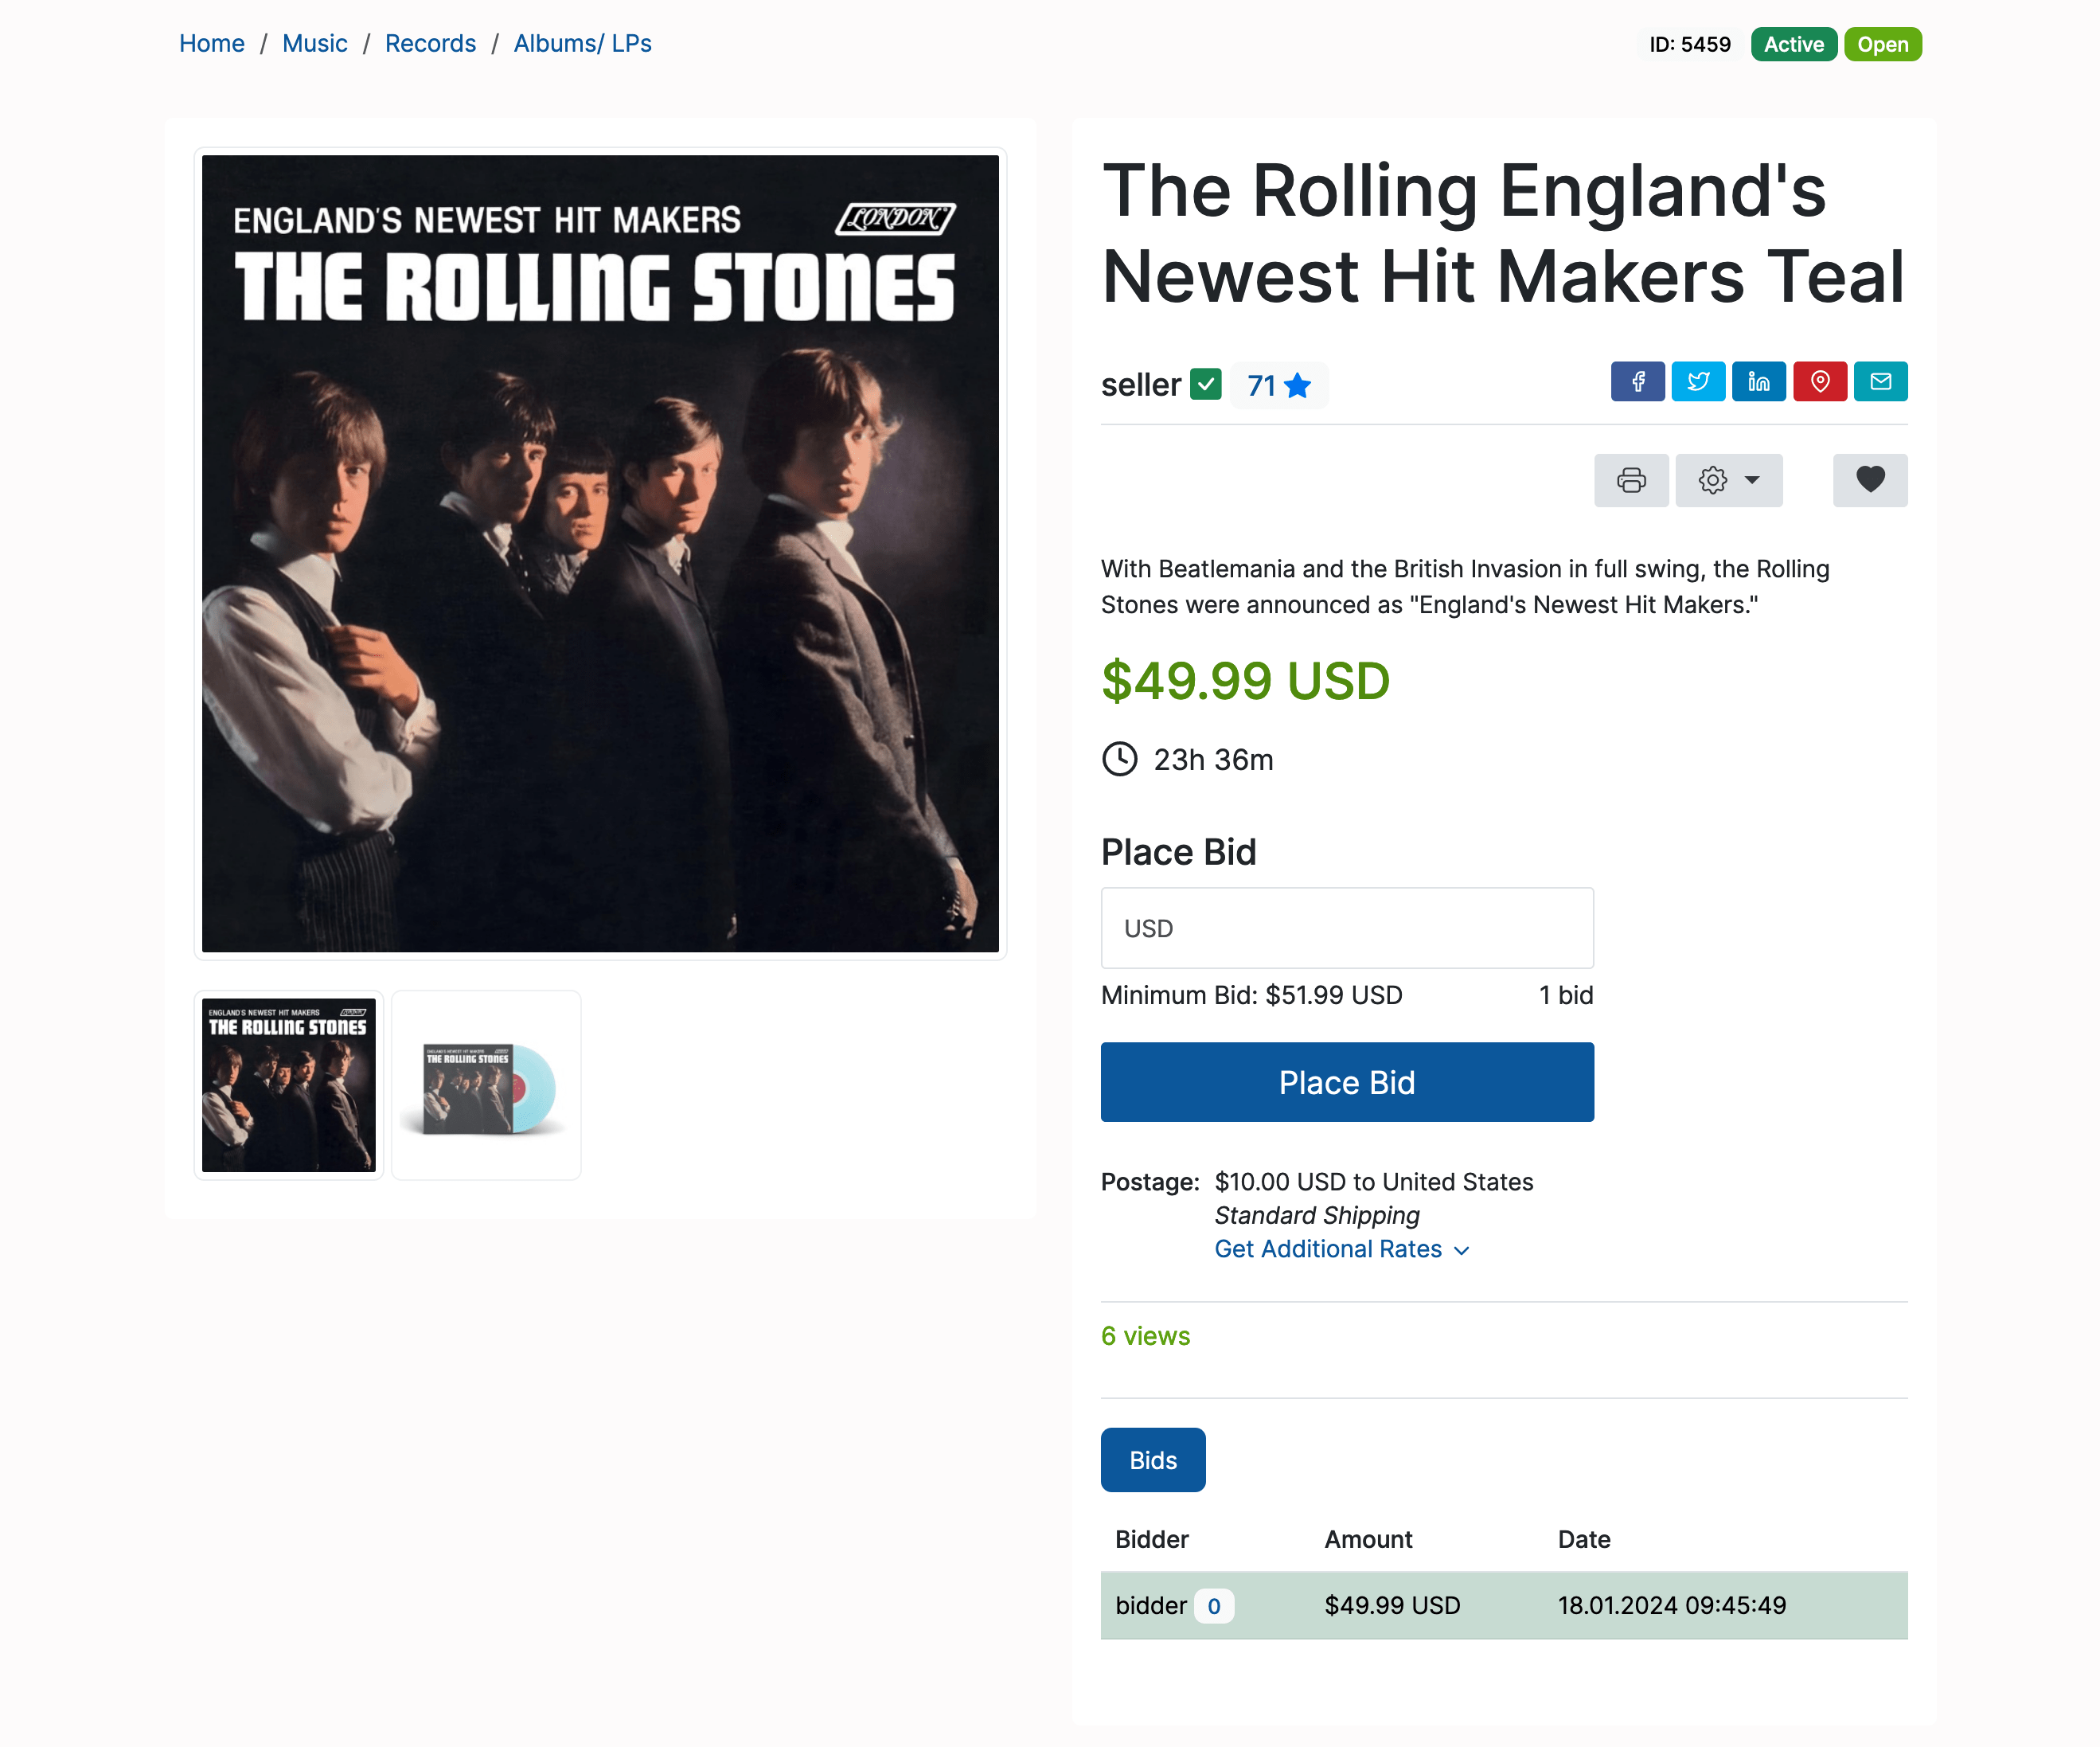The width and height of the screenshot is (2100, 1747).
Task: Go to Home breadcrumb link
Action: click(x=211, y=43)
